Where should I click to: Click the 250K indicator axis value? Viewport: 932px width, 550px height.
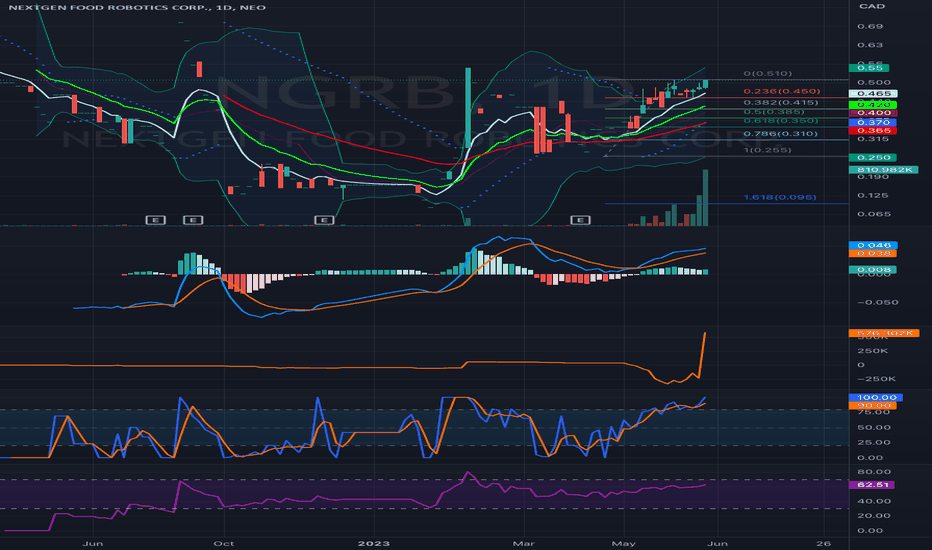click(873, 350)
